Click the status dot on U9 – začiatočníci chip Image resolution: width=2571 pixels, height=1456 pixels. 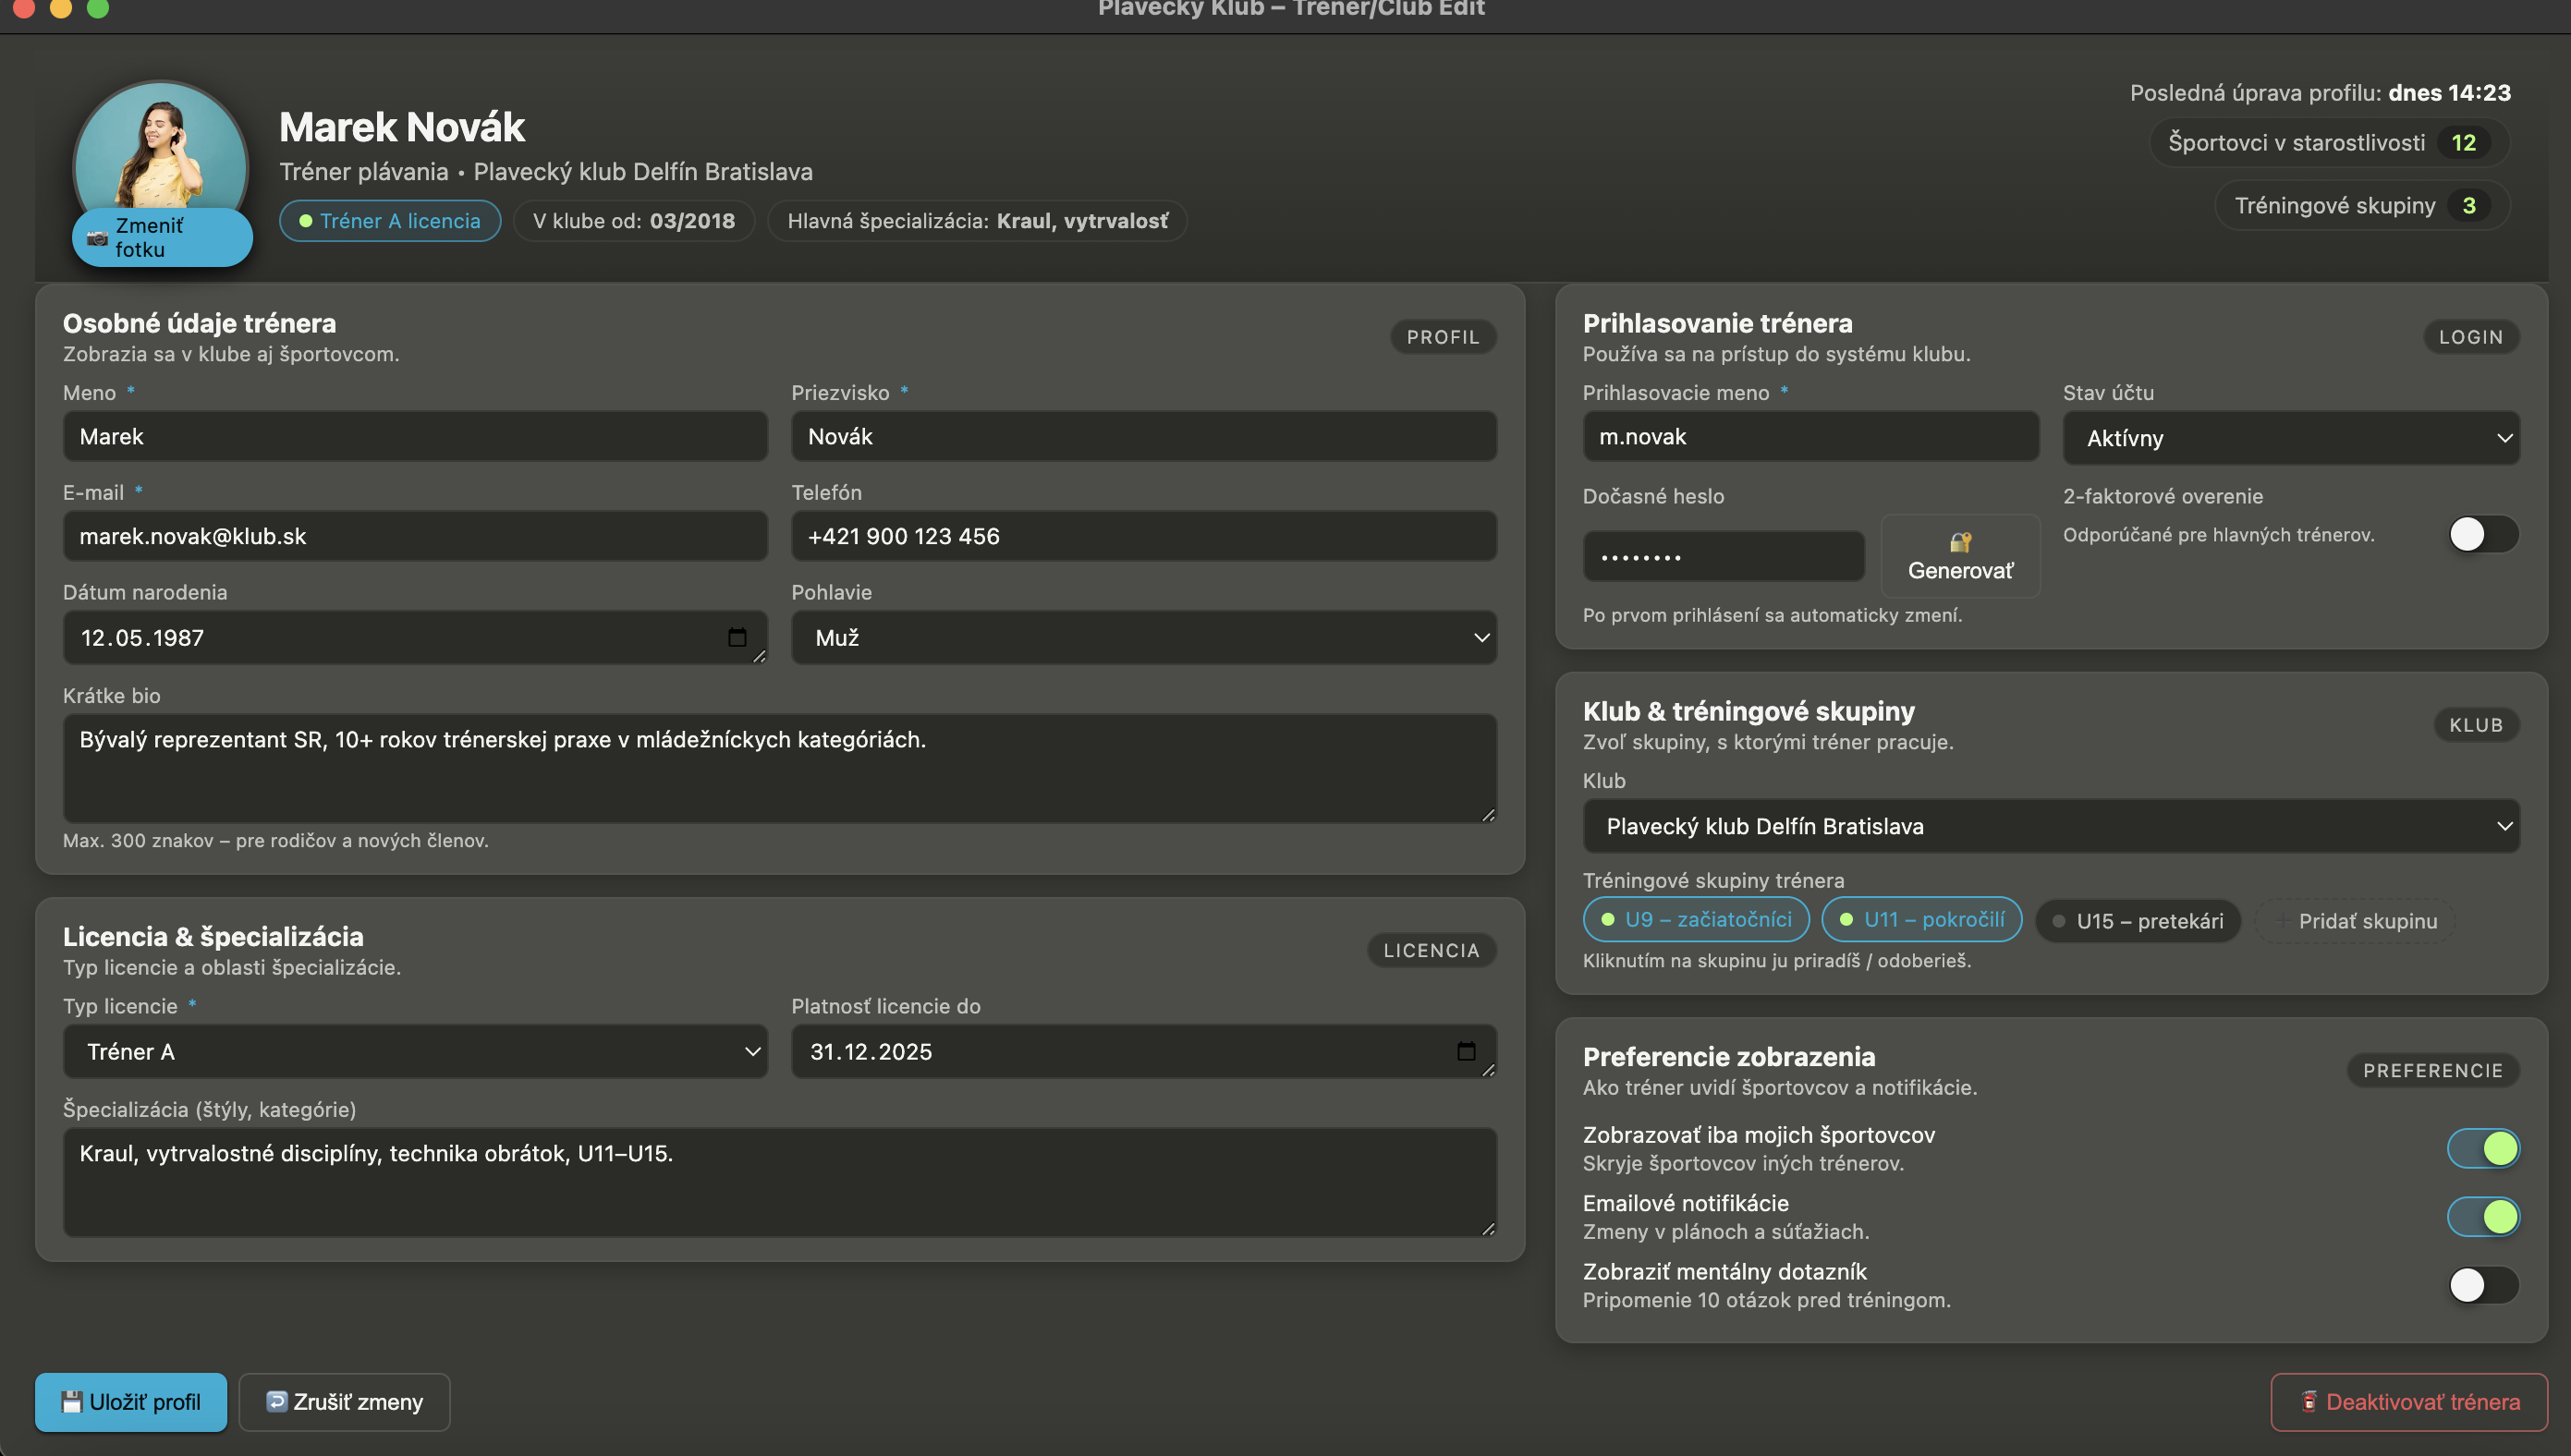pyautogui.click(x=1608, y=920)
